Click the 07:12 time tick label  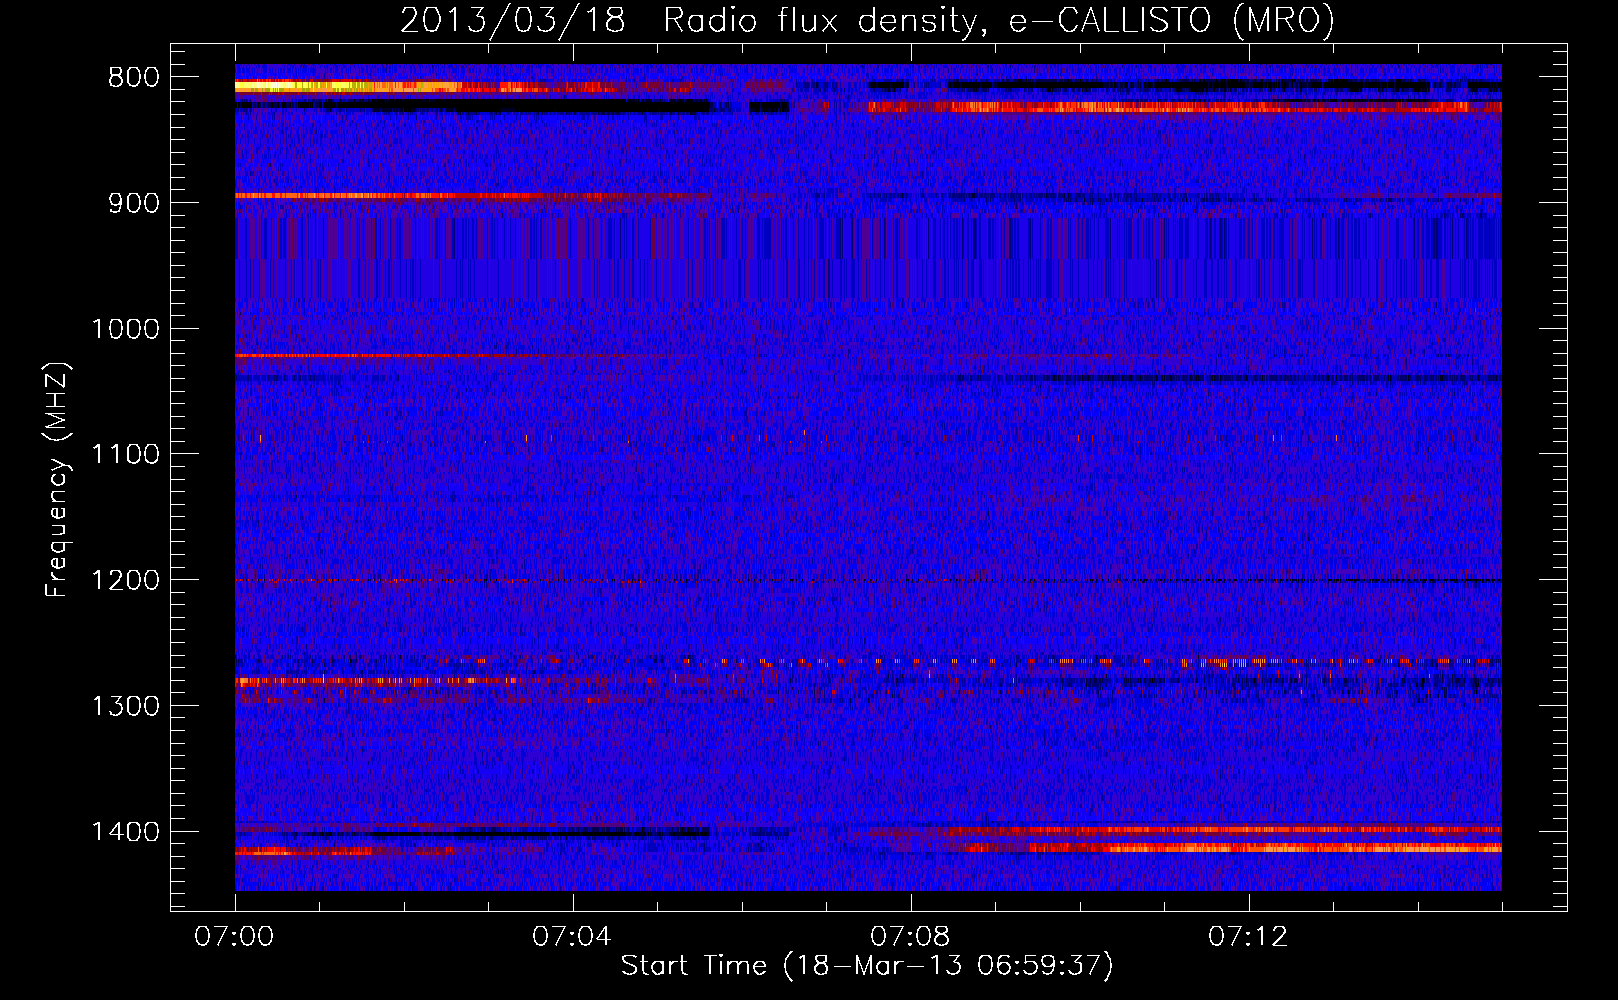pyautogui.click(x=1248, y=937)
